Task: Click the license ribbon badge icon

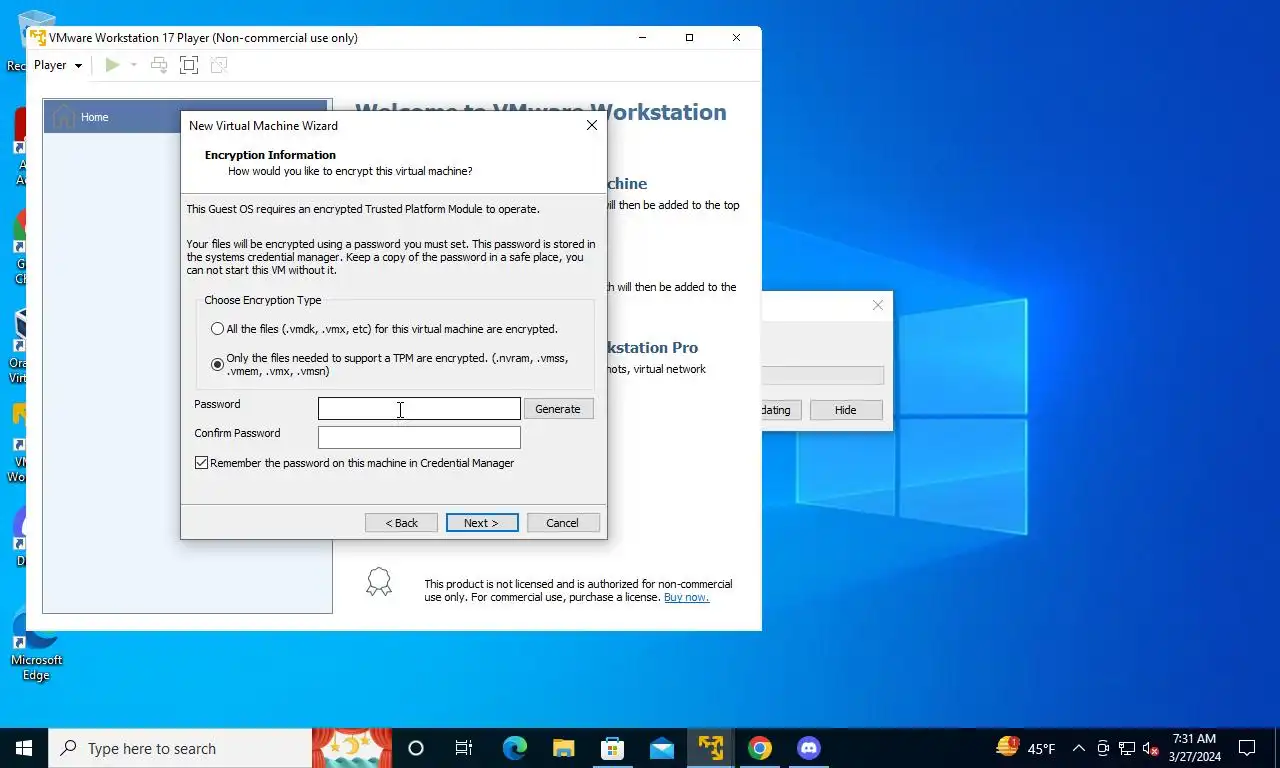Action: point(379,582)
